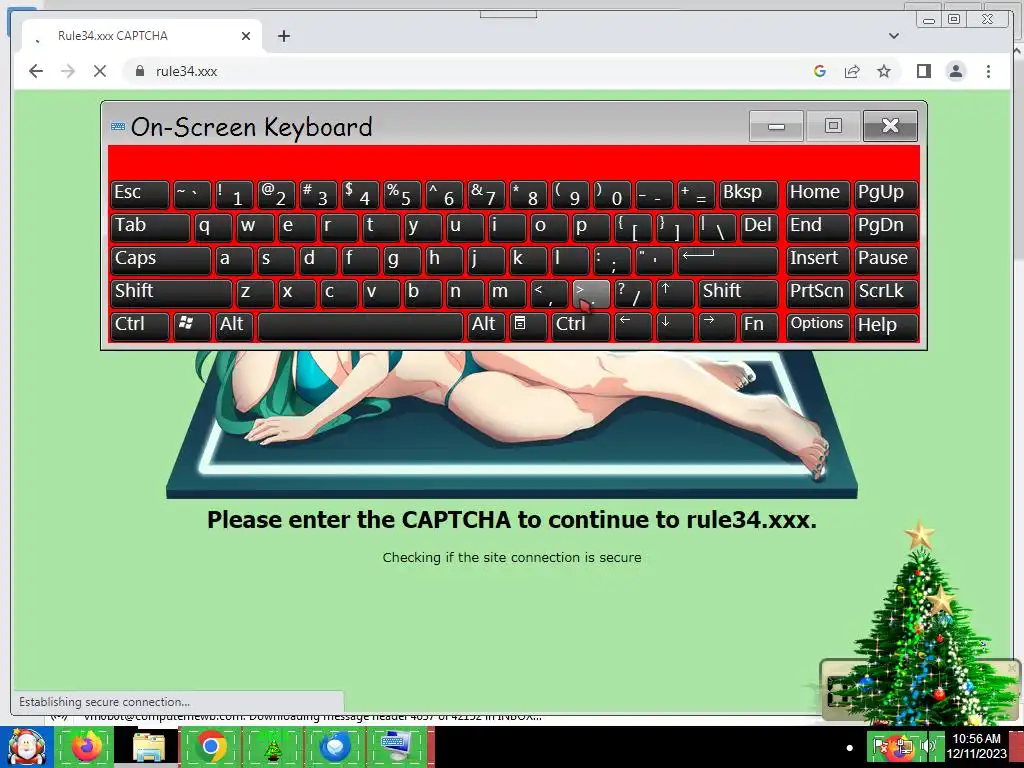Click the PrtScn key
The height and width of the screenshot is (768, 1024).
[817, 293]
